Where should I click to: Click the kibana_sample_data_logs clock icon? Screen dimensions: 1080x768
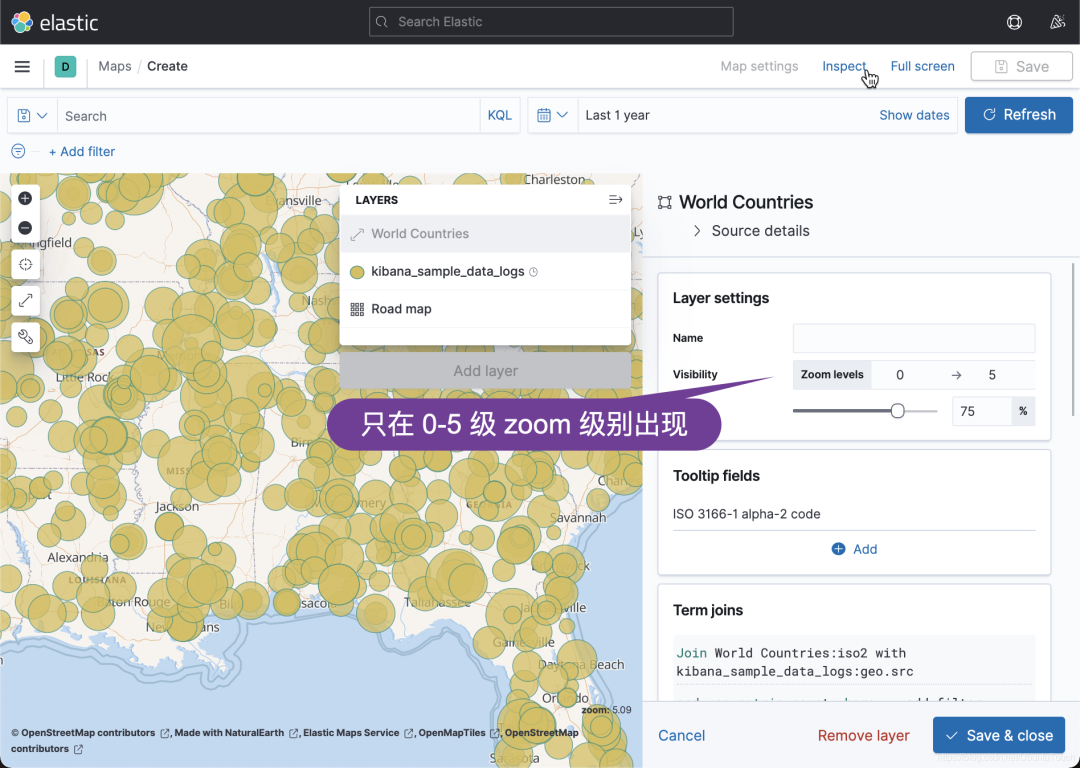pyautogui.click(x=533, y=272)
